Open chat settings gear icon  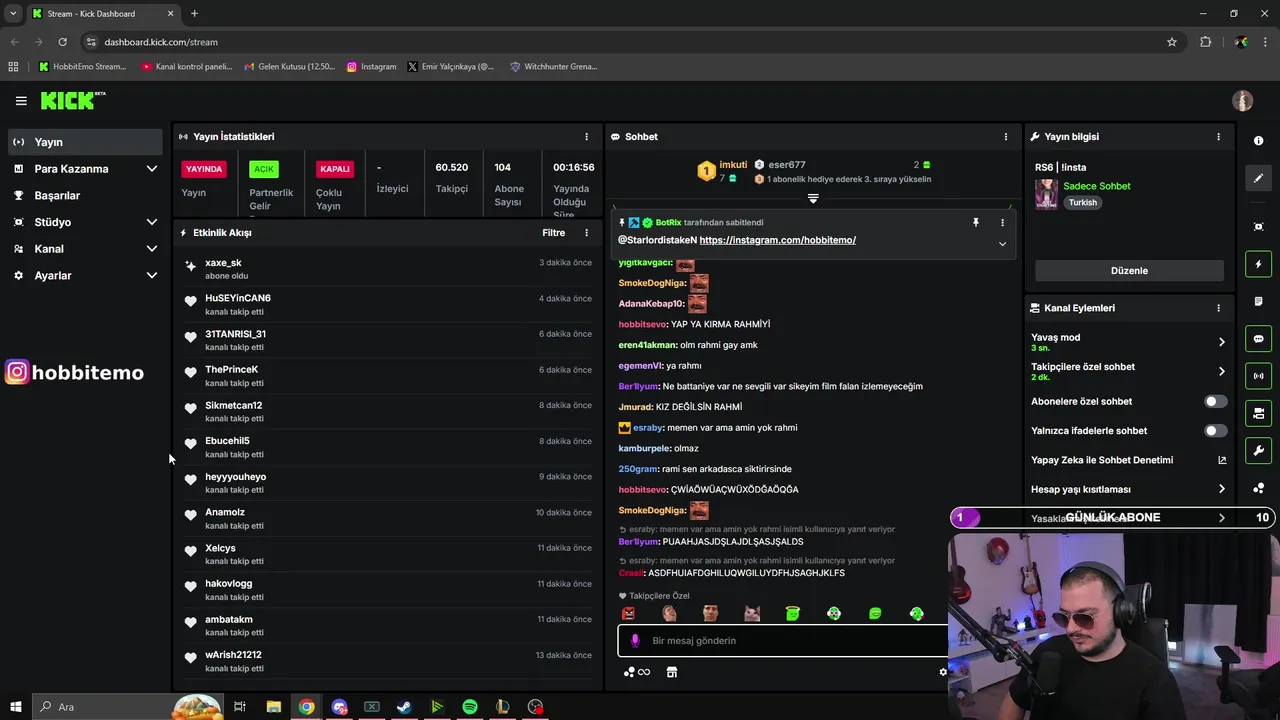coord(943,672)
